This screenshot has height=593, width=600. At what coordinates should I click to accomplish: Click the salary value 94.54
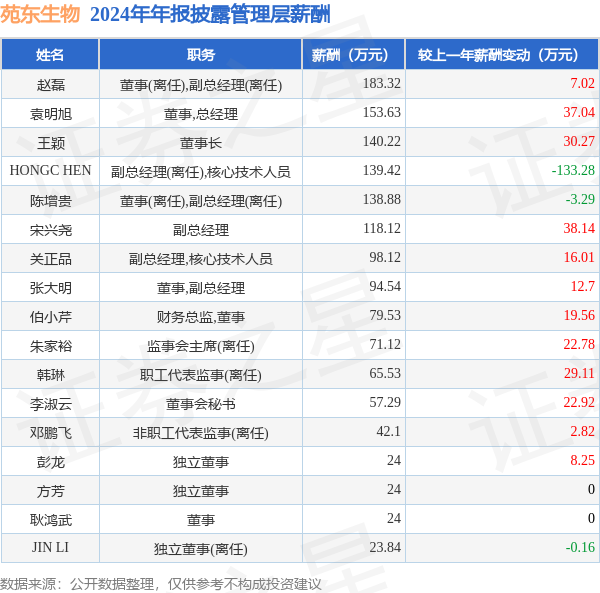(x=385, y=287)
